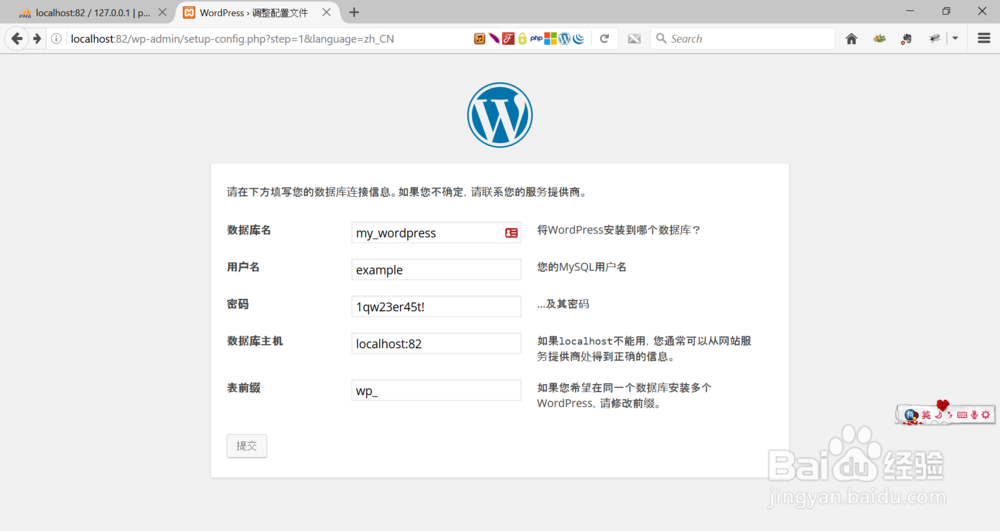Click the 表前缀 field containing wp_
The height and width of the screenshot is (531, 1000).
point(436,390)
